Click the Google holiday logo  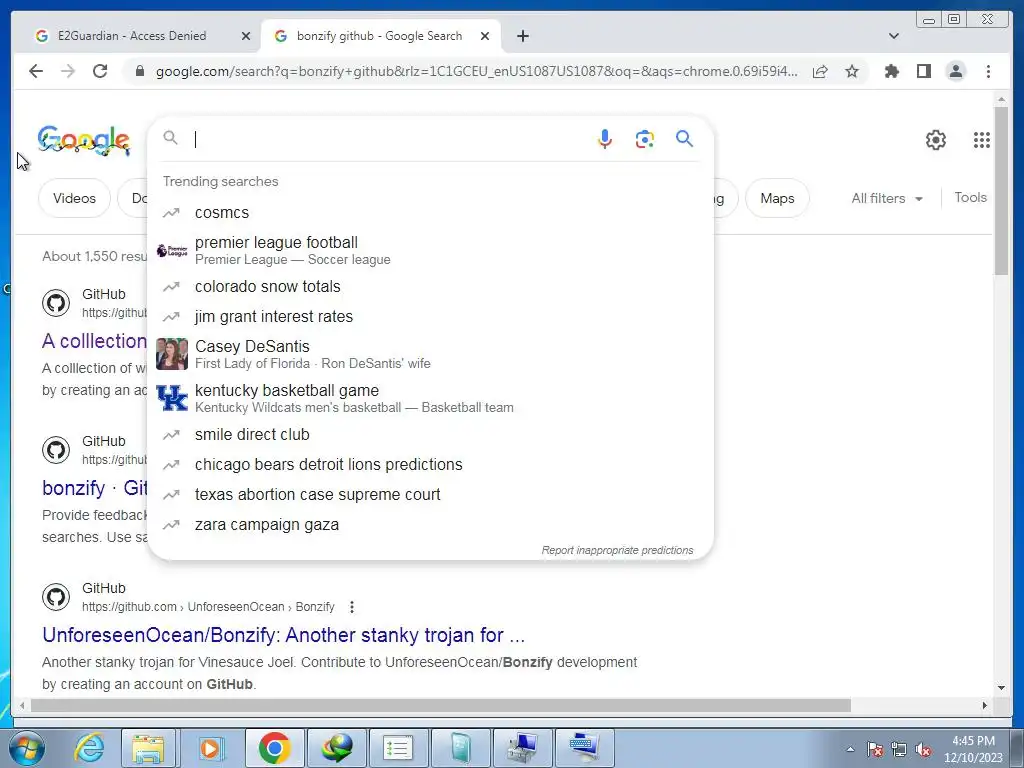point(84,140)
